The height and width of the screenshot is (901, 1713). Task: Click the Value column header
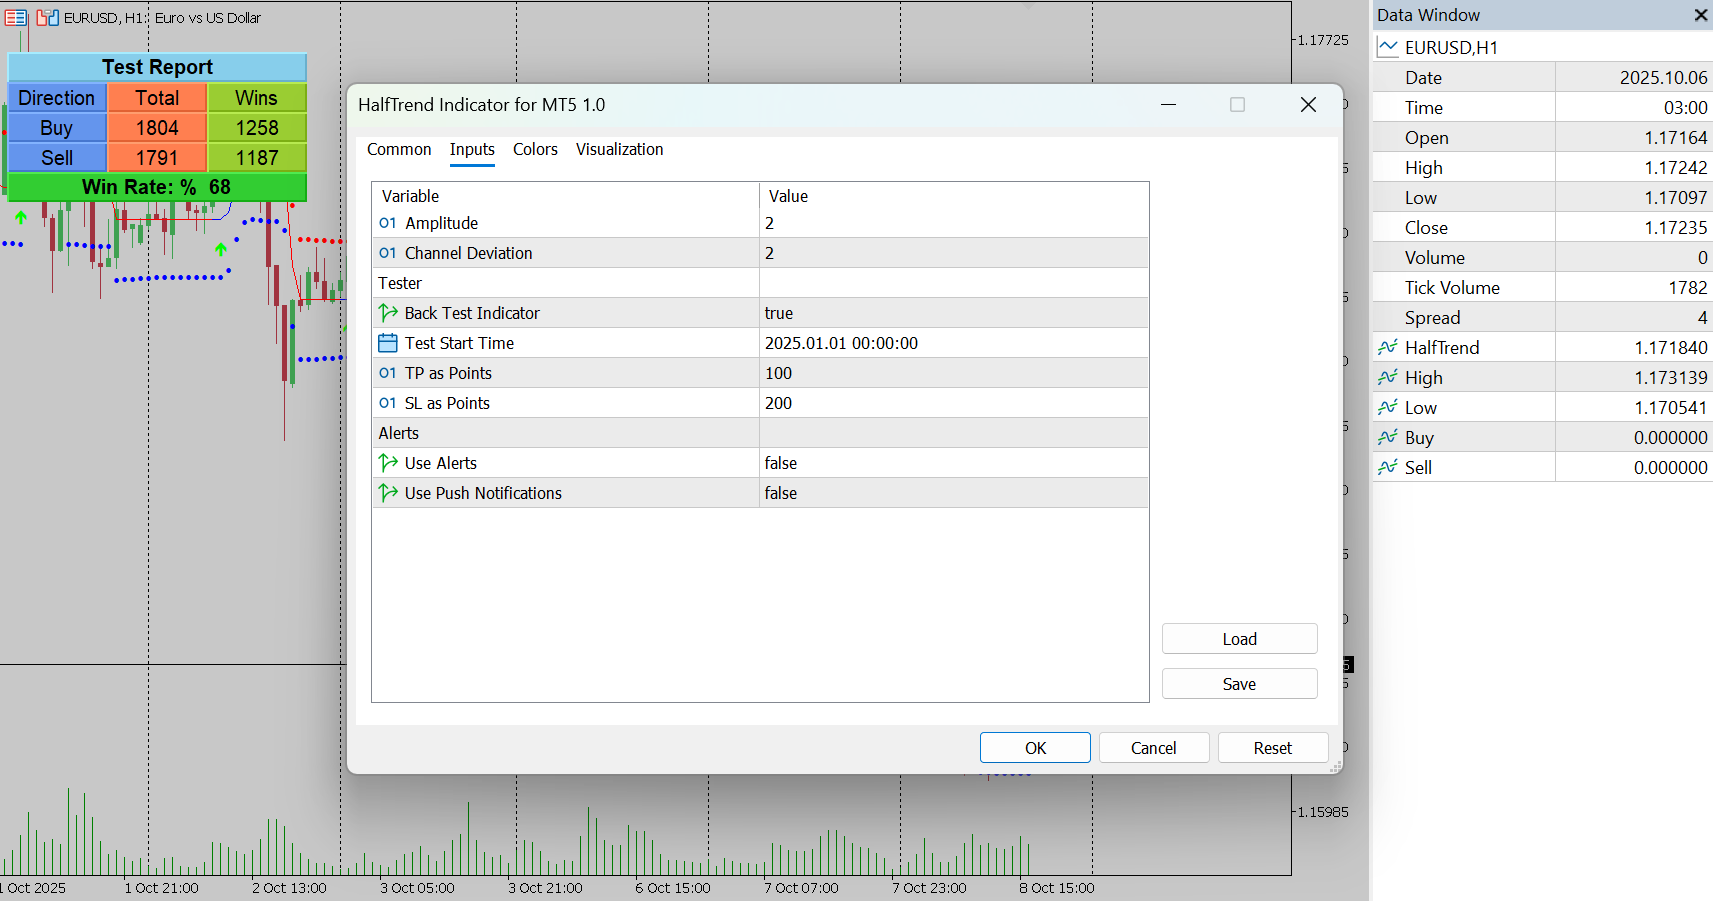pyautogui.click(x=954, y=196)
